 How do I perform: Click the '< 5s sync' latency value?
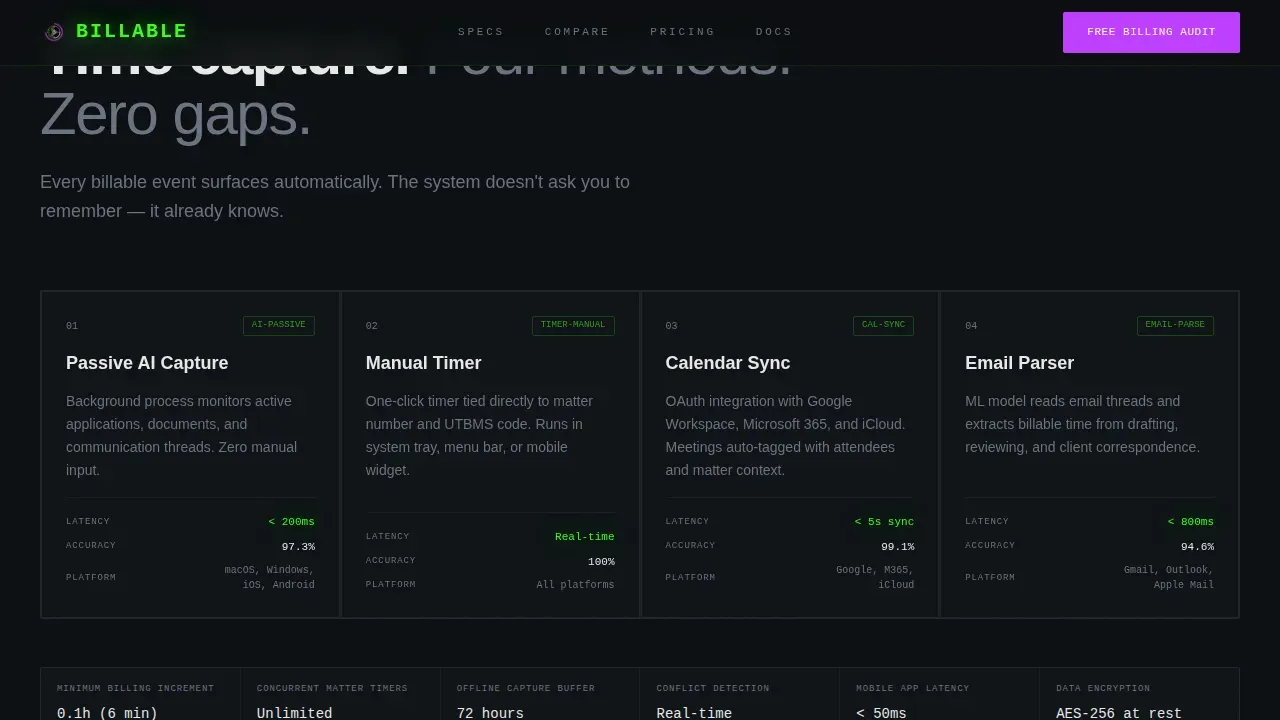(884, 522)
